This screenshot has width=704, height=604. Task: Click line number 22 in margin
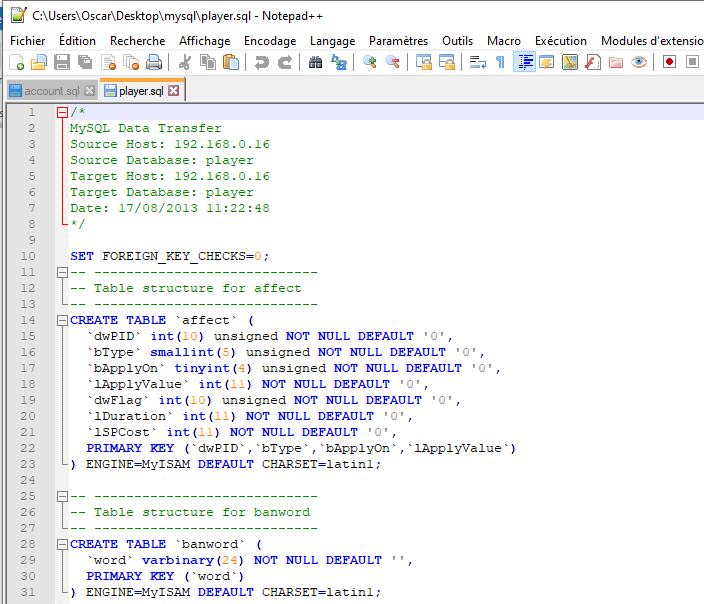tap(27, 448)
